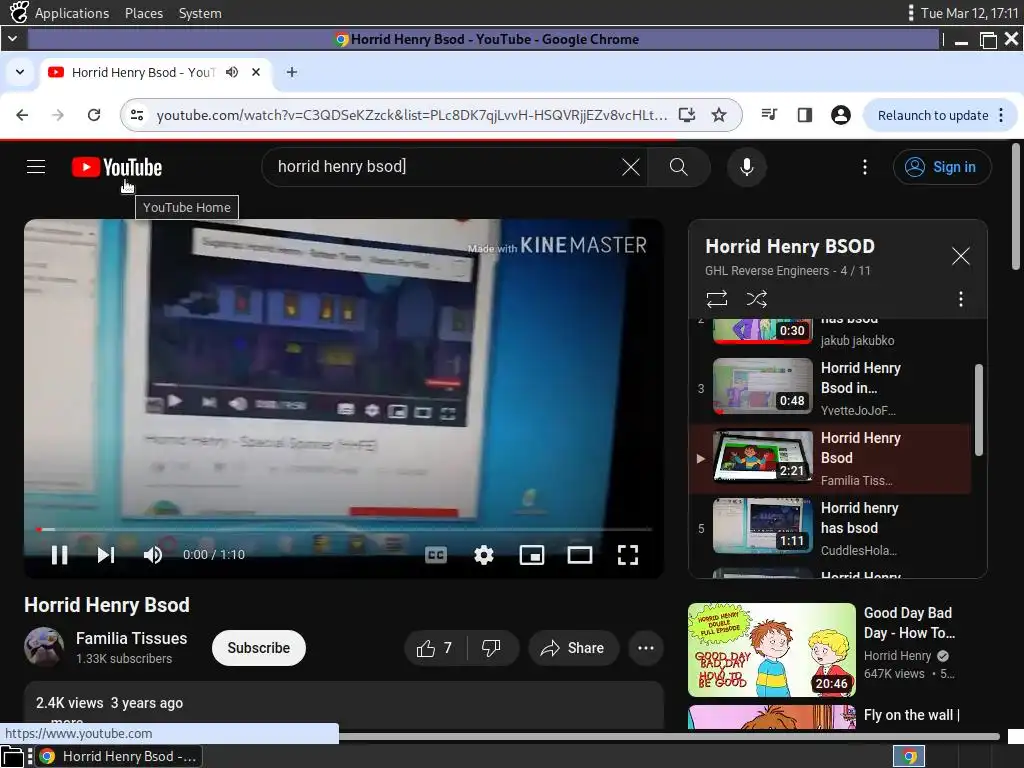
Task: Open the YouTube guide hamburger menu
Action: [x=36, y=167]
